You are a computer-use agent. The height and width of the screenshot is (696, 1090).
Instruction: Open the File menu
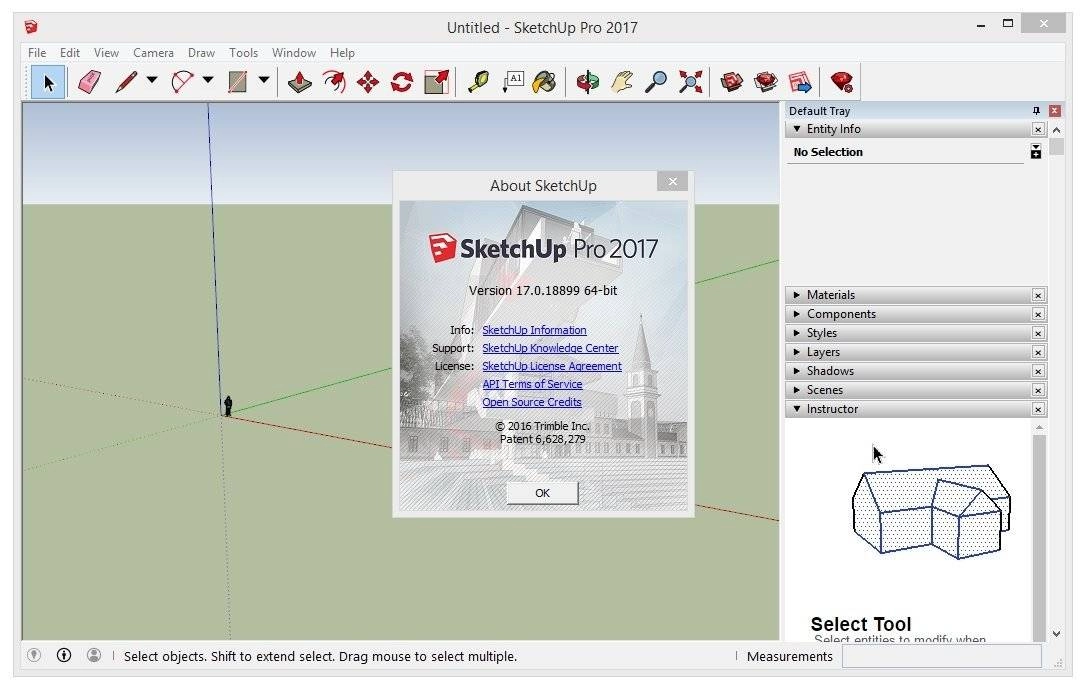point(37,53)
